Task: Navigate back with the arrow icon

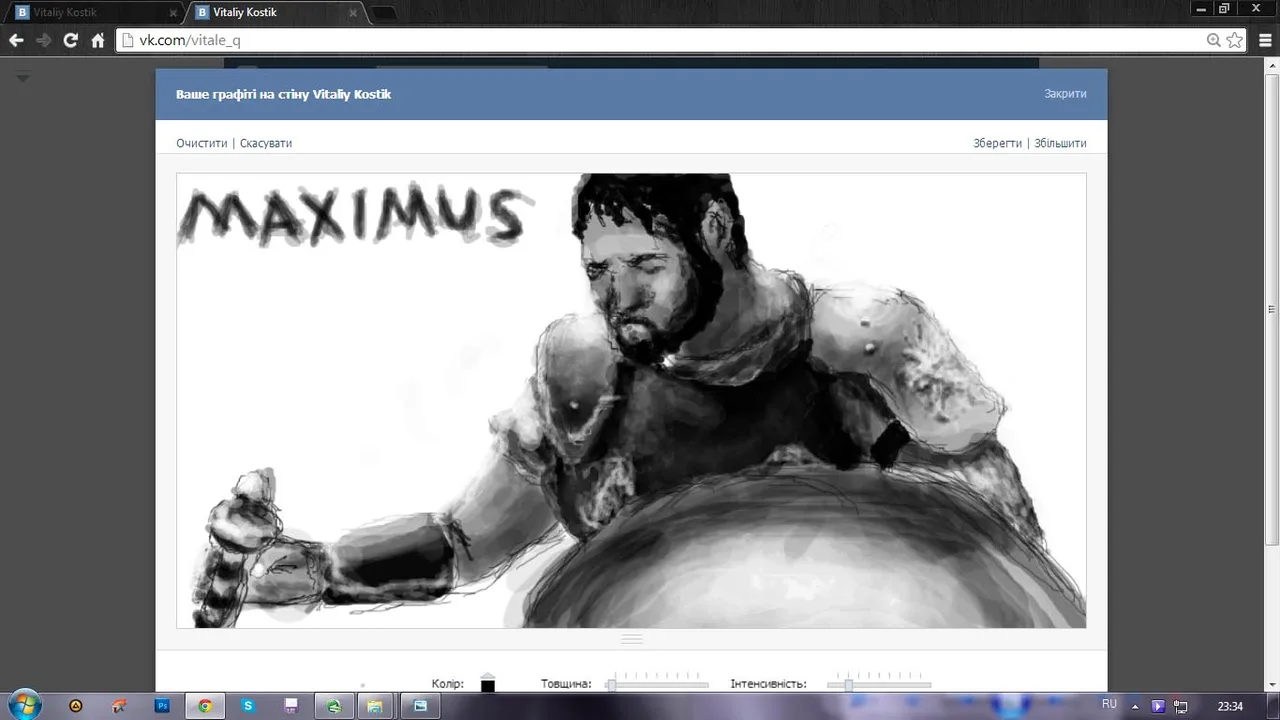Action: point(16,40)
